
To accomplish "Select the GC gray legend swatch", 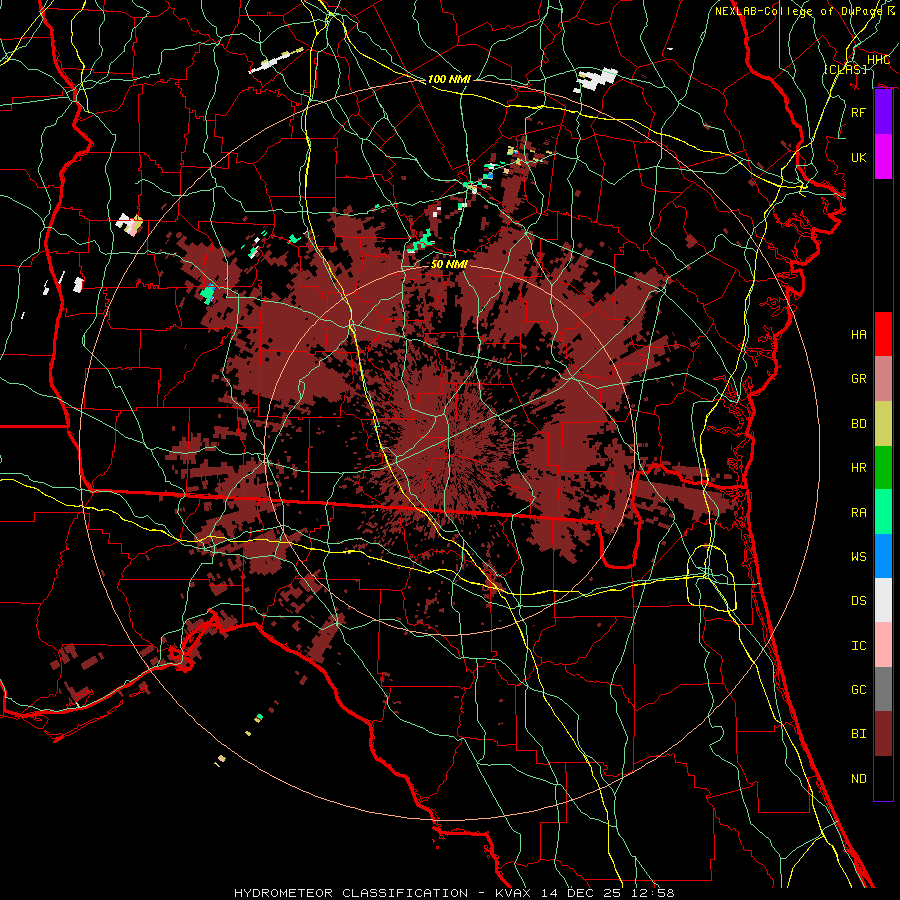I will pos(883,689).
